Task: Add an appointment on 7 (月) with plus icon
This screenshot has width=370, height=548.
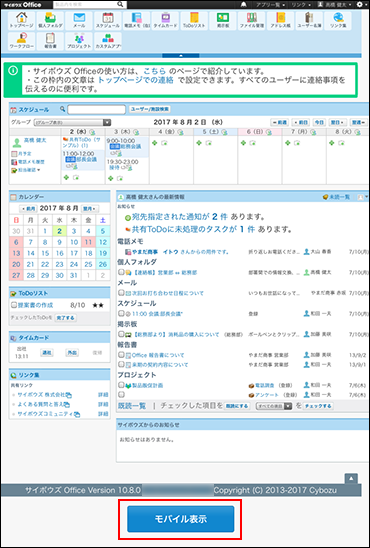Action: (288, 143)
